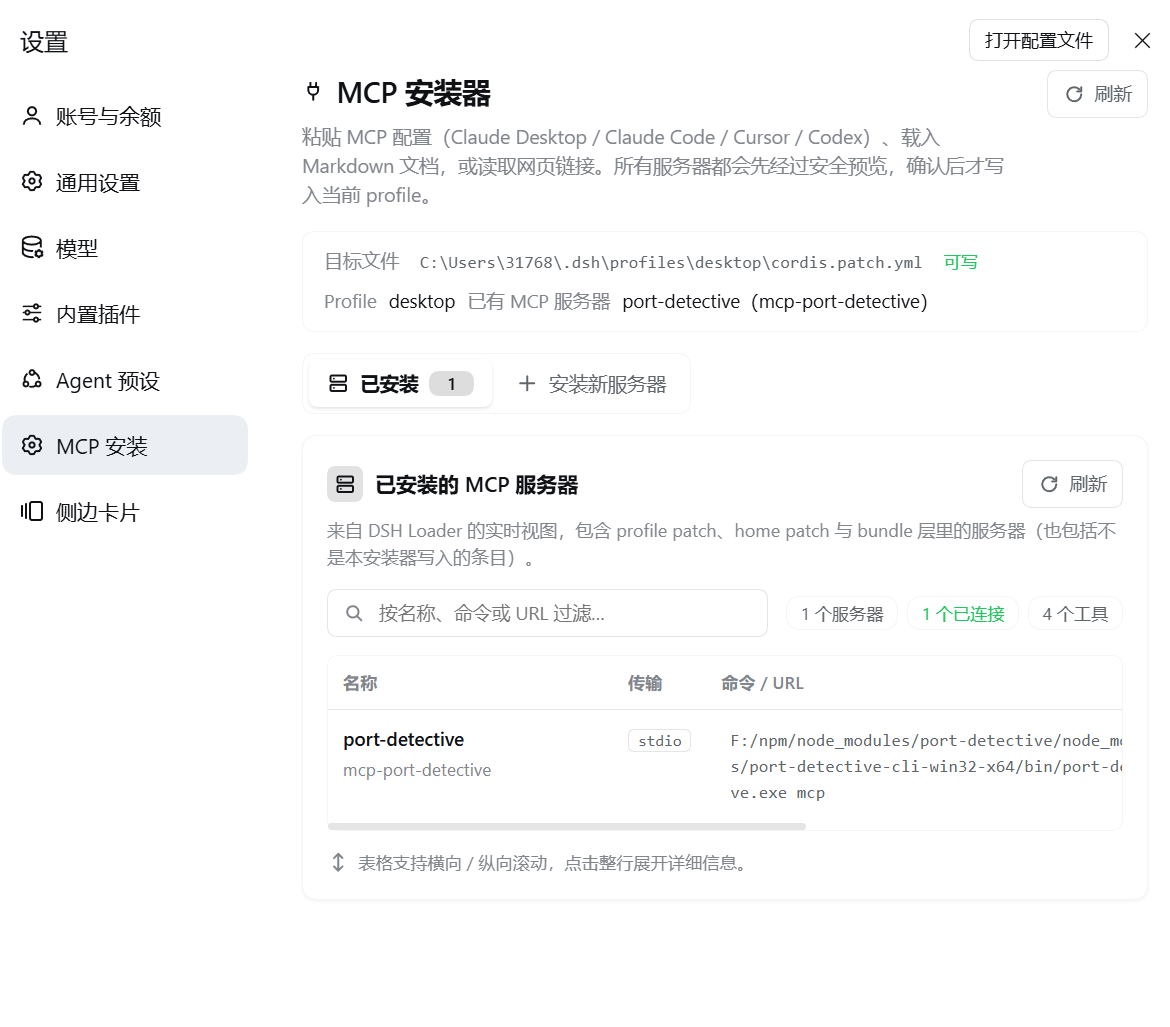Click the port-detective command path cell

925,767
